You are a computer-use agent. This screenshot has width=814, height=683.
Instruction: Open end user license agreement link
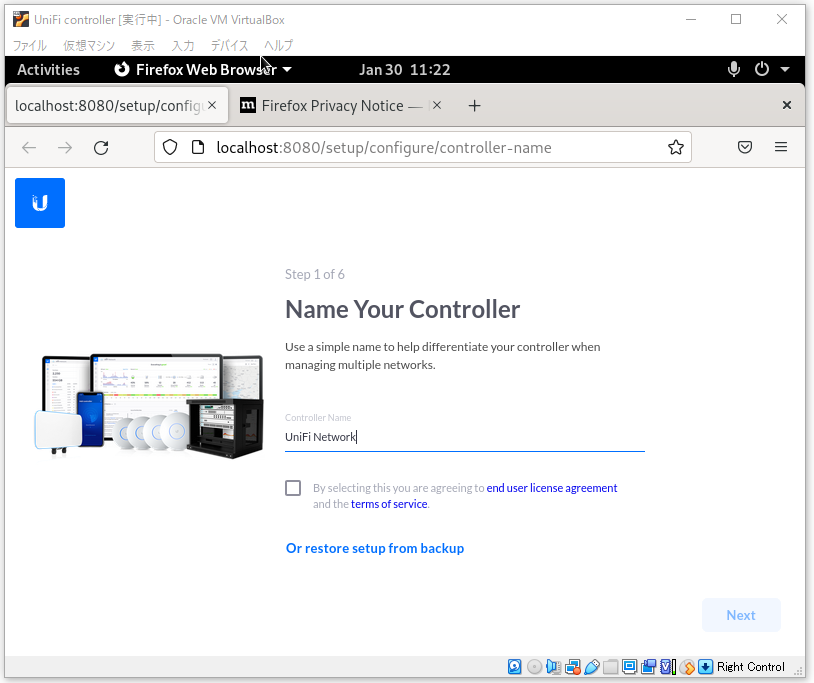click(552, 488)
